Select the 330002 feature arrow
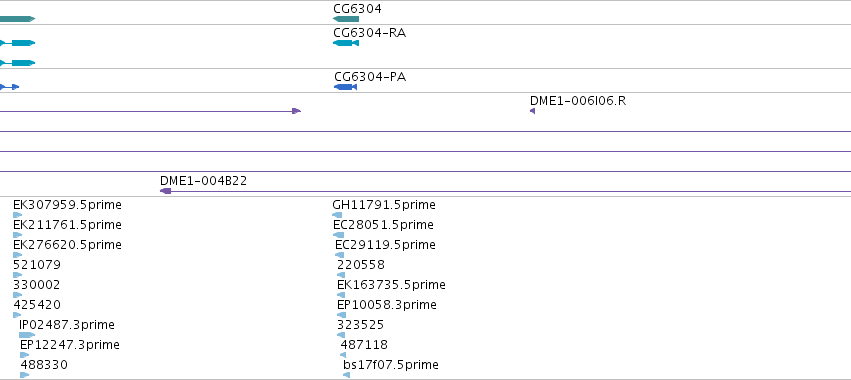Viewport: 851px width, 380px height. click(17, 295)
